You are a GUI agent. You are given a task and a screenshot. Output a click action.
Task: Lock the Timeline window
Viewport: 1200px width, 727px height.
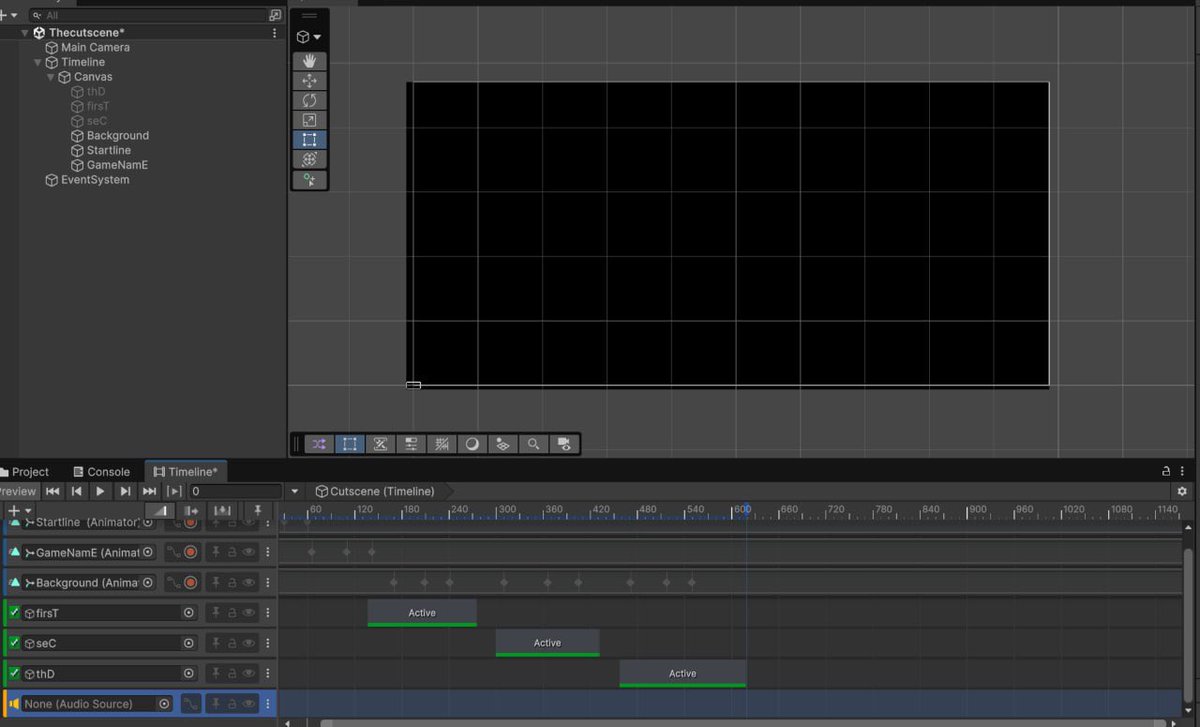click(x=1166, y=471)
